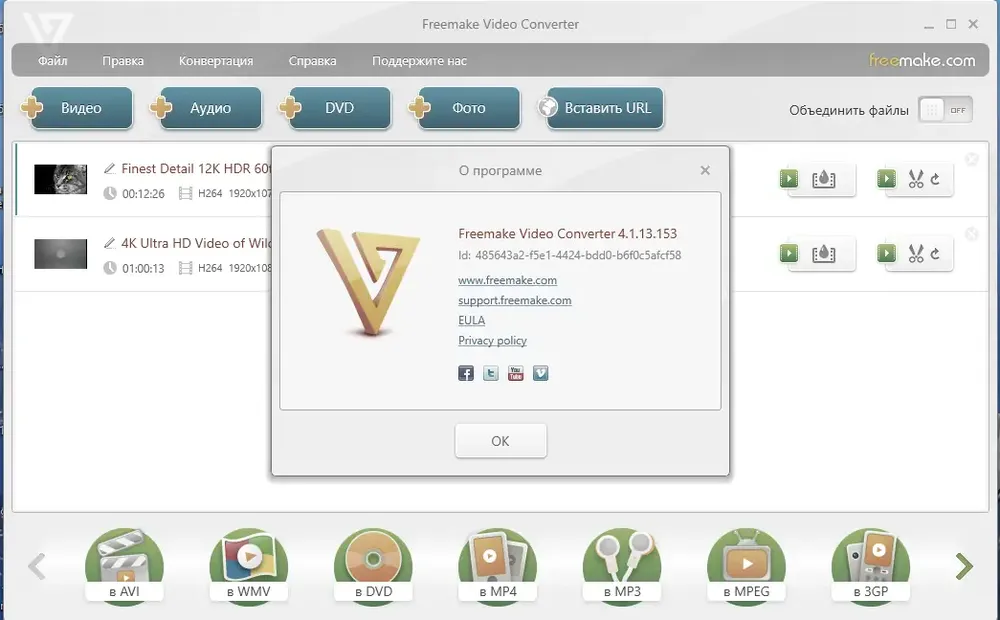Open the Privacy policy link
1000x620 pixels.
pos(492,340)
